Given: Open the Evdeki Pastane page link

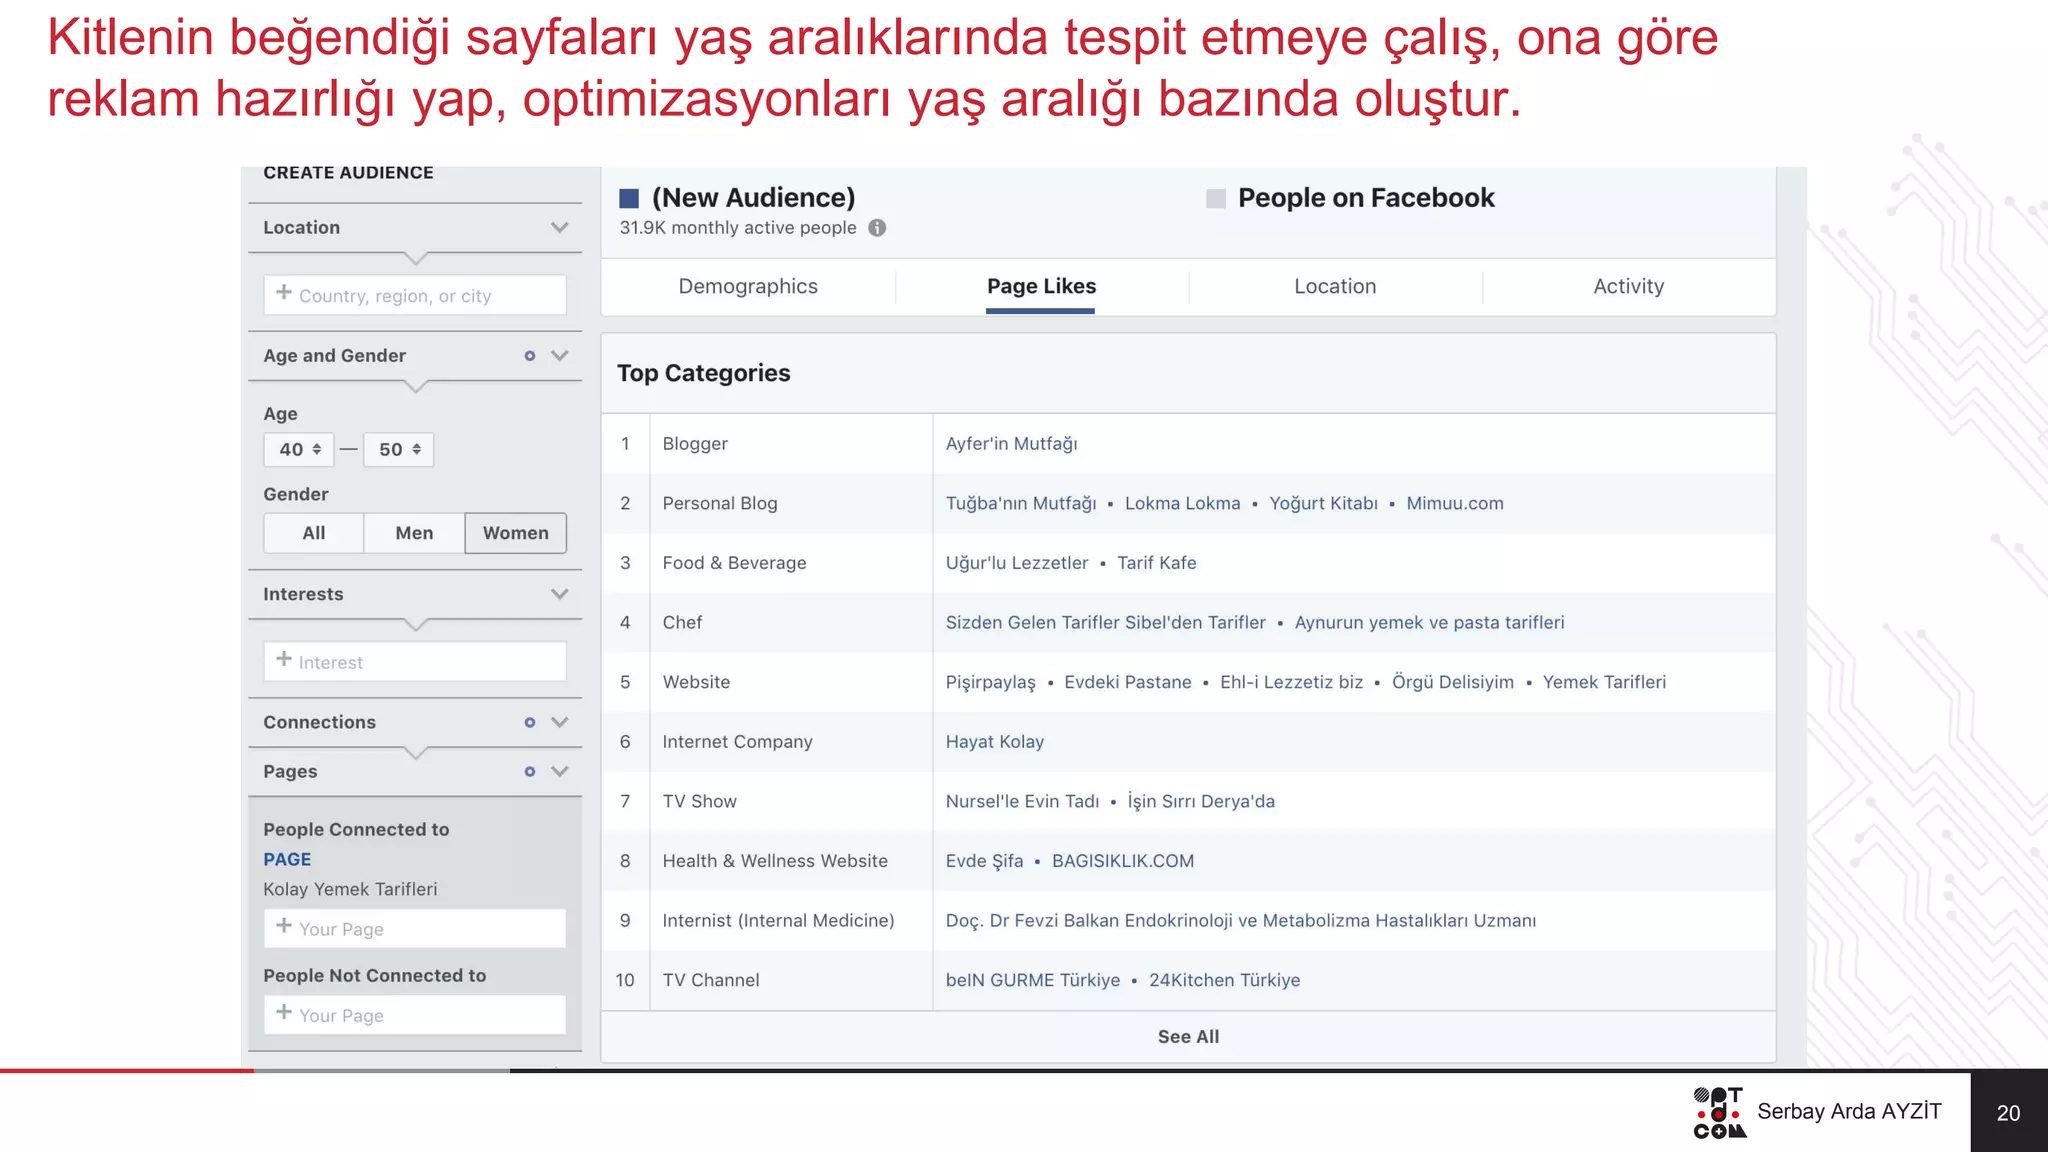Looking at the screenshot, I should click(x=1127, y=682).
